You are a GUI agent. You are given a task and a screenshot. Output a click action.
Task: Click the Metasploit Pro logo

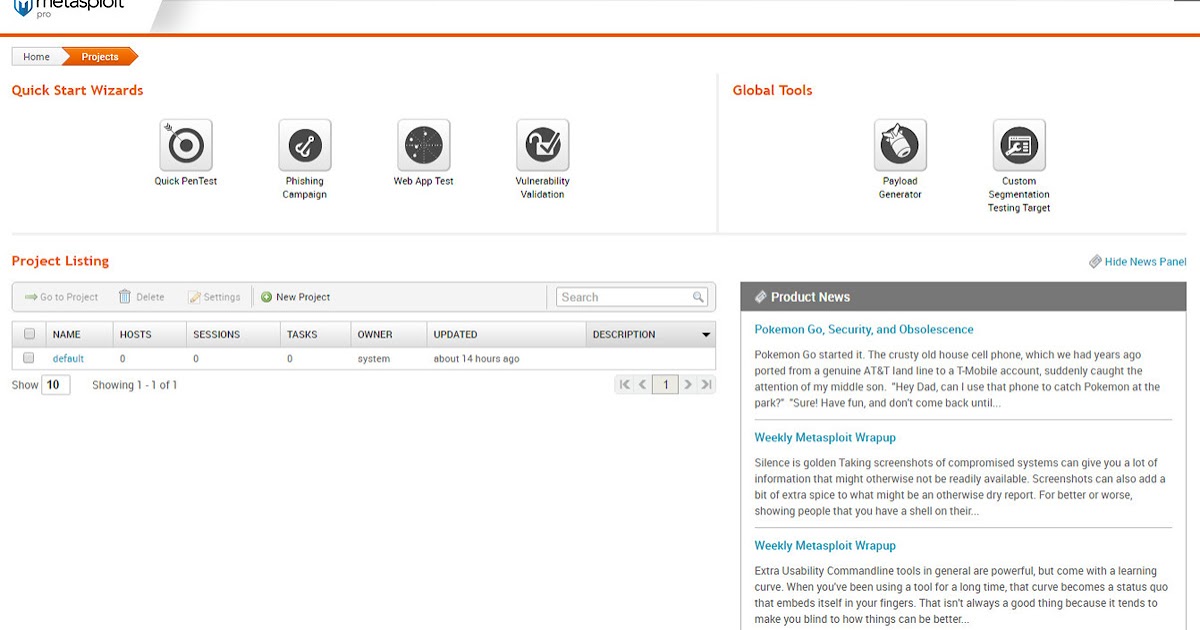pyautogui.click(x=68, y=8)
